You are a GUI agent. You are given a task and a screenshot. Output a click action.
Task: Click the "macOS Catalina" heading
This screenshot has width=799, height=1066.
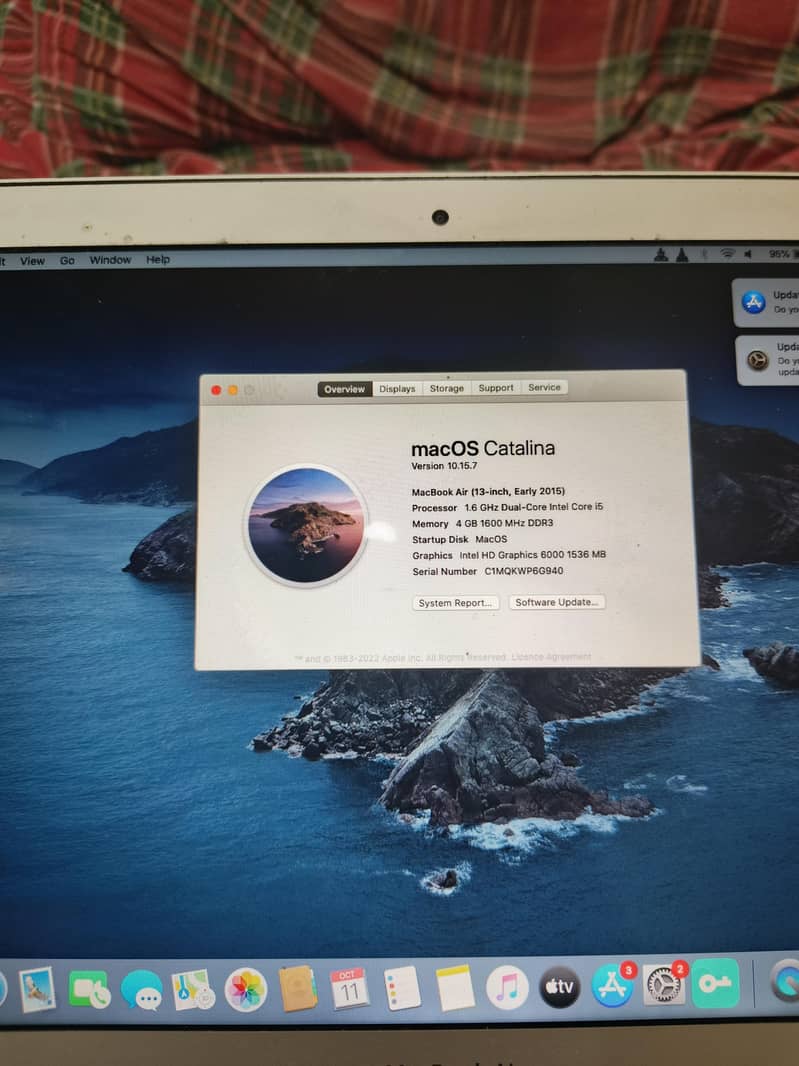[483, 449]
